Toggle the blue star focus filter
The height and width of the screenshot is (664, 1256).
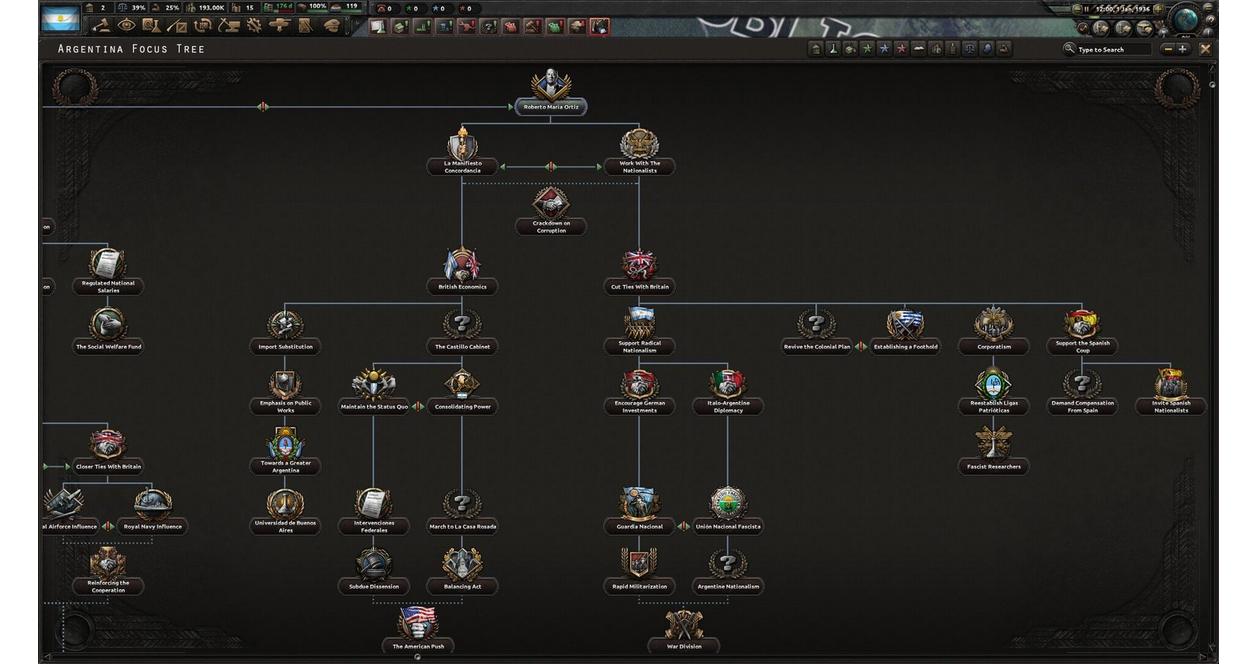click(x=885, y=49)
